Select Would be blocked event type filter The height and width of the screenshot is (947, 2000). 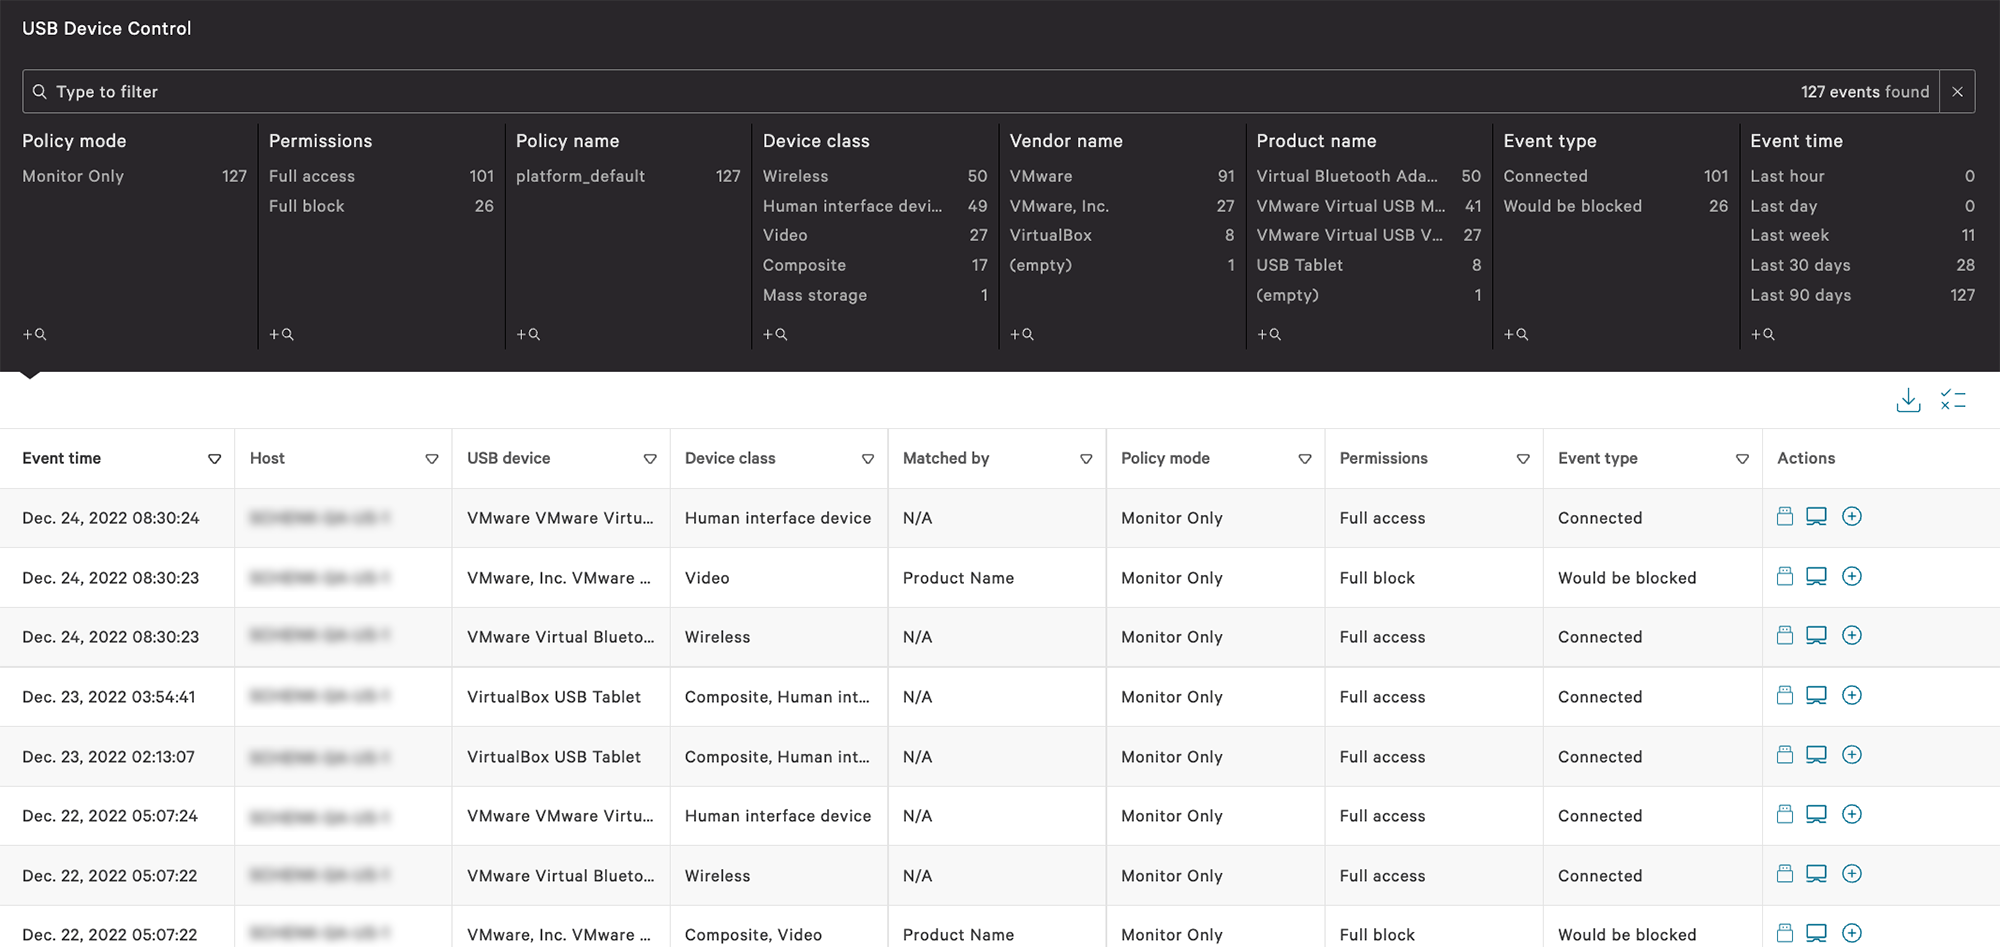tap(1572, 206)
